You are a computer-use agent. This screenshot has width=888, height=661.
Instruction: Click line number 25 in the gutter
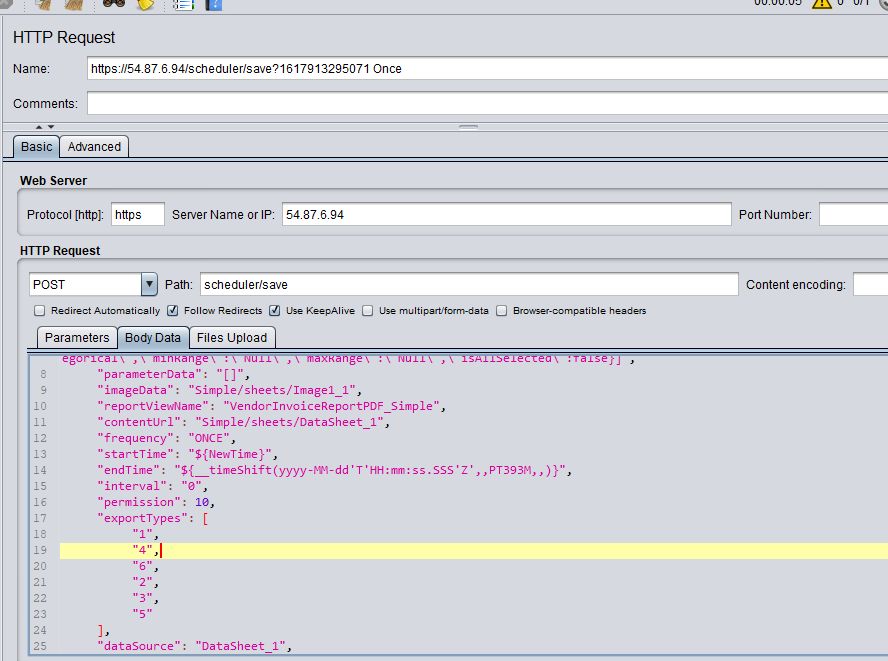pos(40,646)
